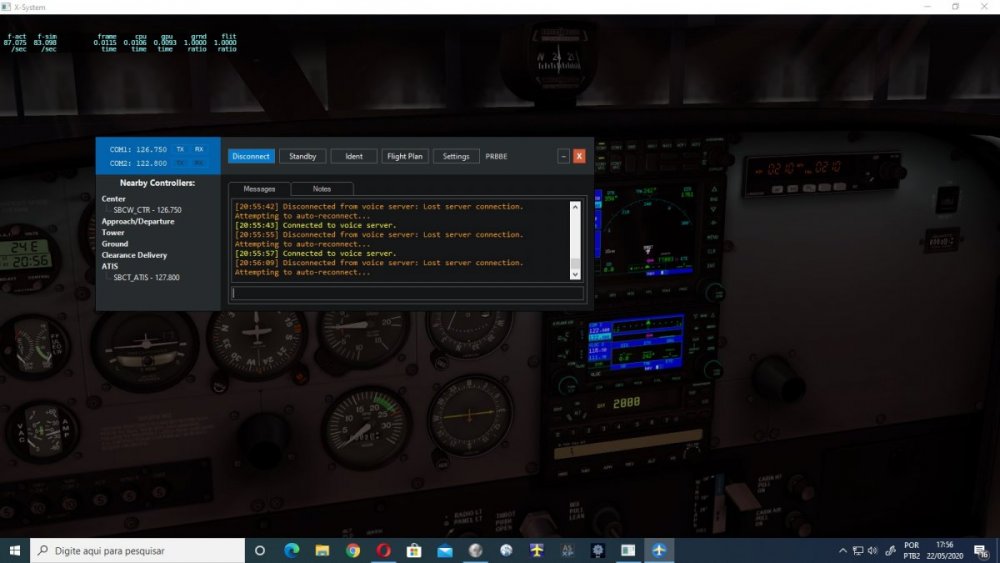1000x563 pixels.
Task: Click the transponder display showing 2000
Action: click(626, 403)
